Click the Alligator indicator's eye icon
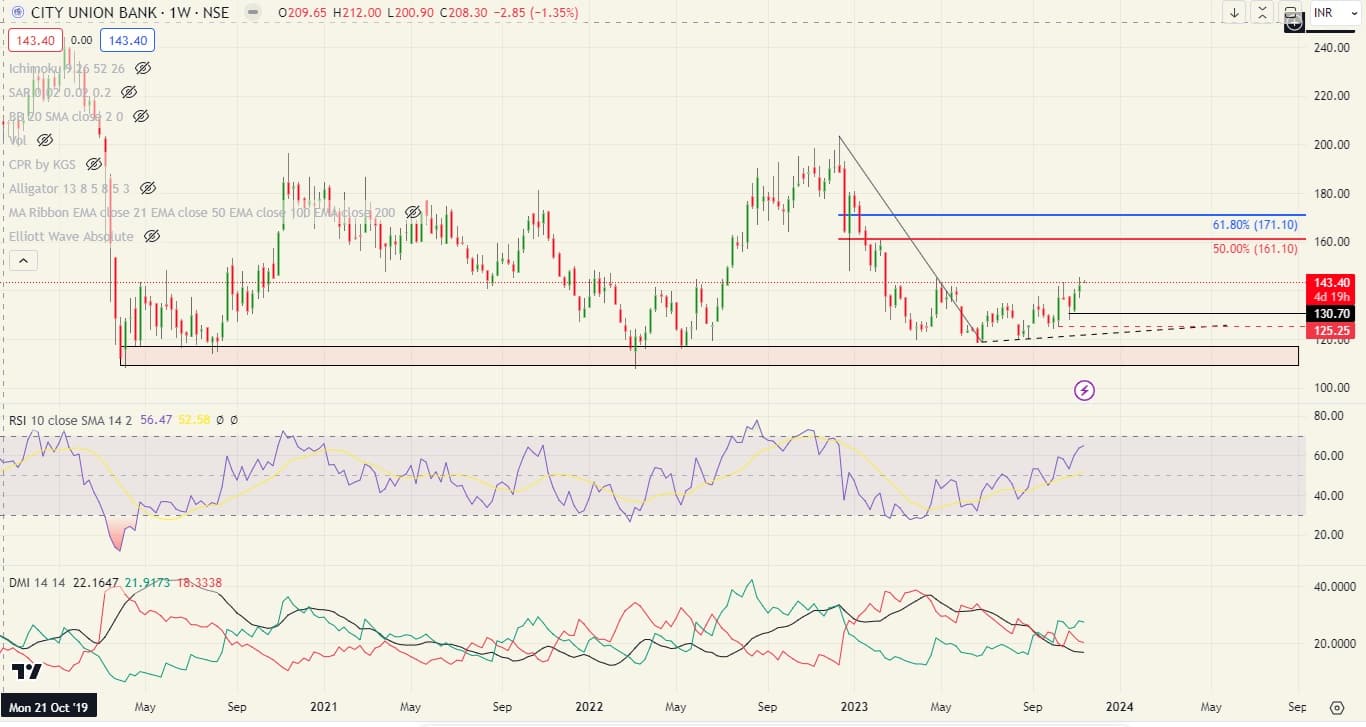Screen dimensions: 1366x727 tap(148, 188)
